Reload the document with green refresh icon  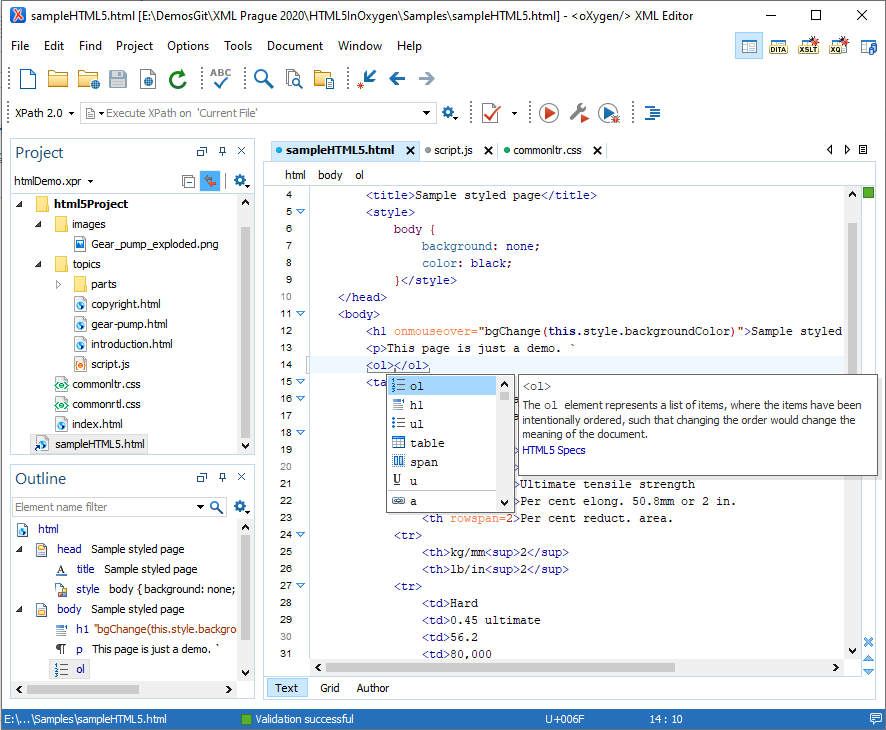point(177,79)
